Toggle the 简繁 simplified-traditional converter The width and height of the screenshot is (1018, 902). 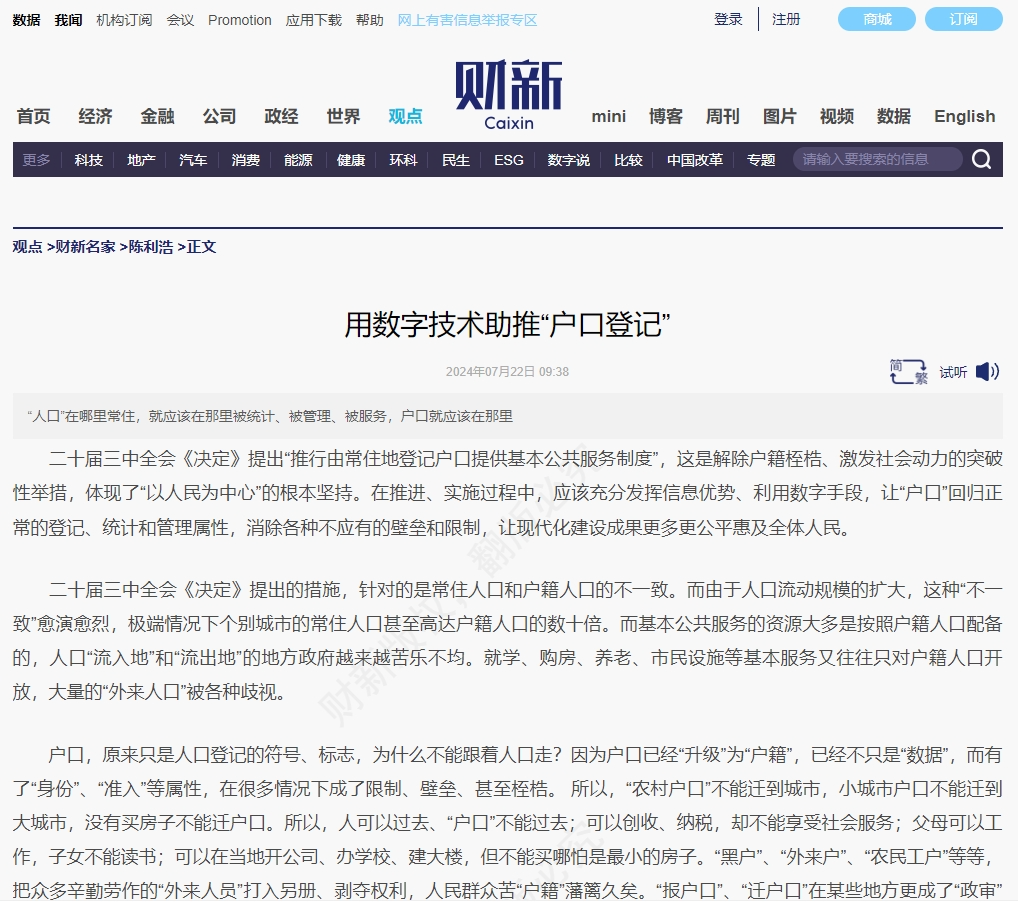(x=908, y=371)
